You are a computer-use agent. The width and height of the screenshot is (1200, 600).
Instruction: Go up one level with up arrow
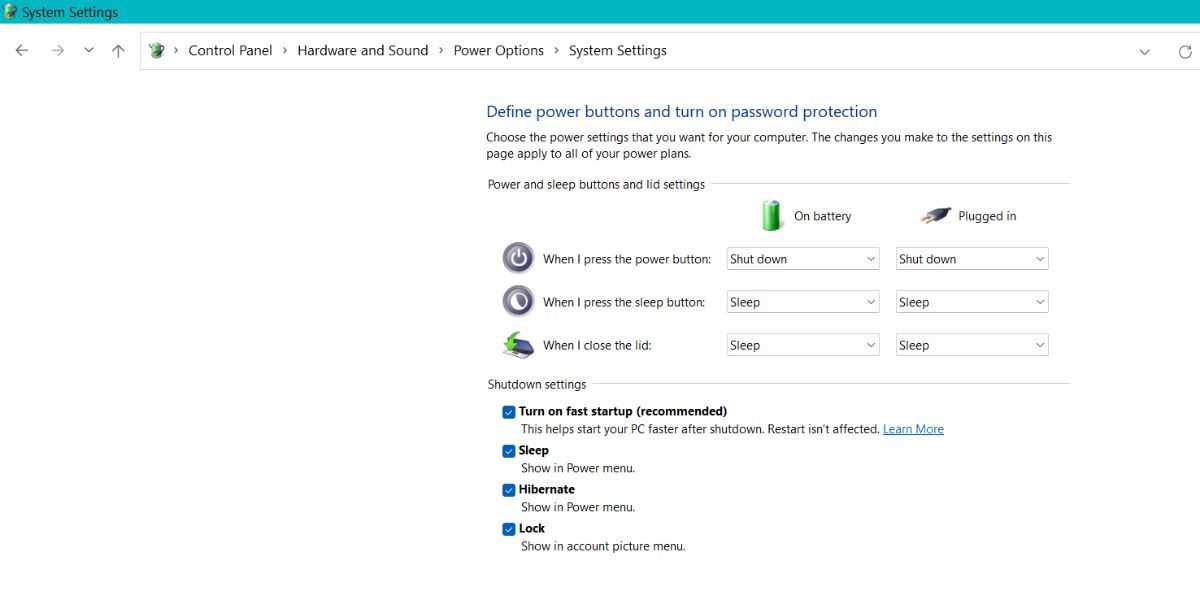(118, 51)
